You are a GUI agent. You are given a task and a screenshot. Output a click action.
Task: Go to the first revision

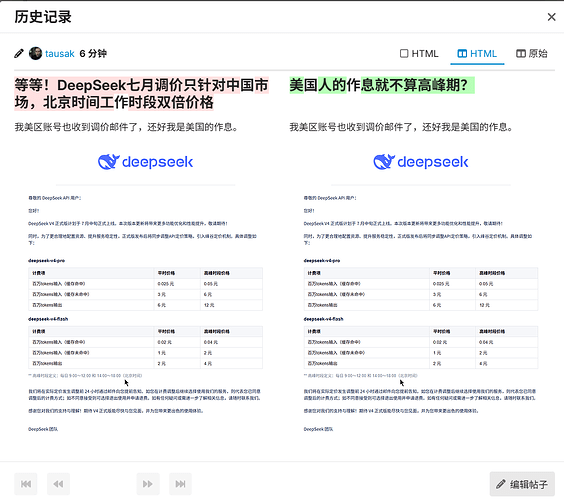[x=26, y=484]
